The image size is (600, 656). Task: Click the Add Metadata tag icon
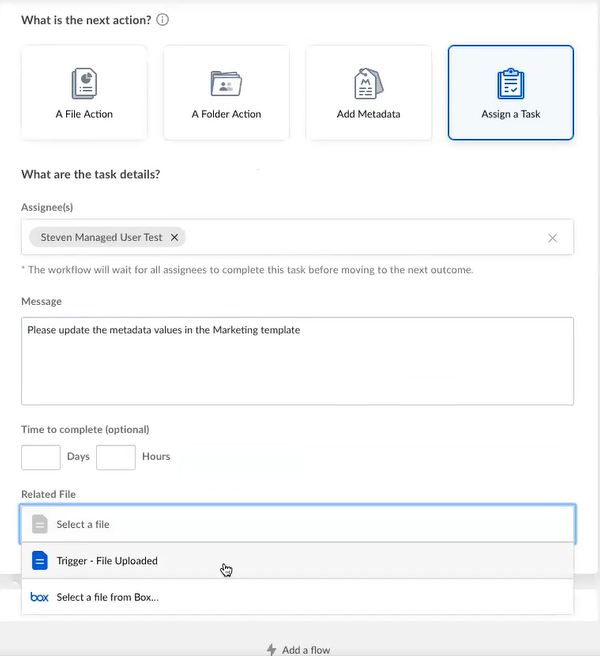[x=369, y=84]
